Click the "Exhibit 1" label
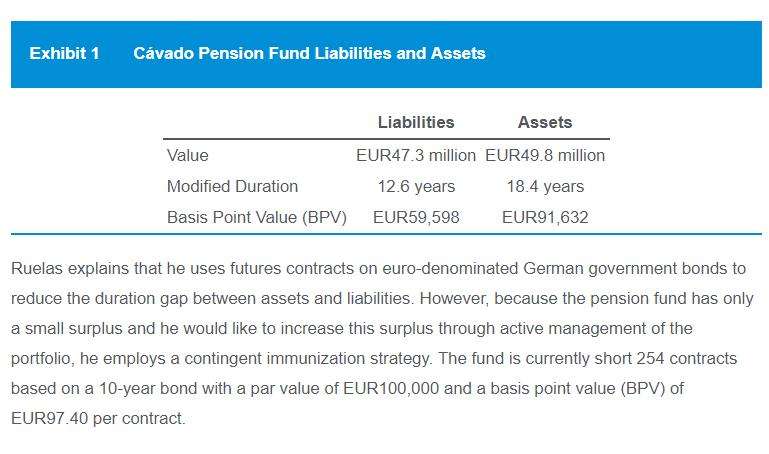The width and height of the screenshot is (769, 454). pos(64,53)
